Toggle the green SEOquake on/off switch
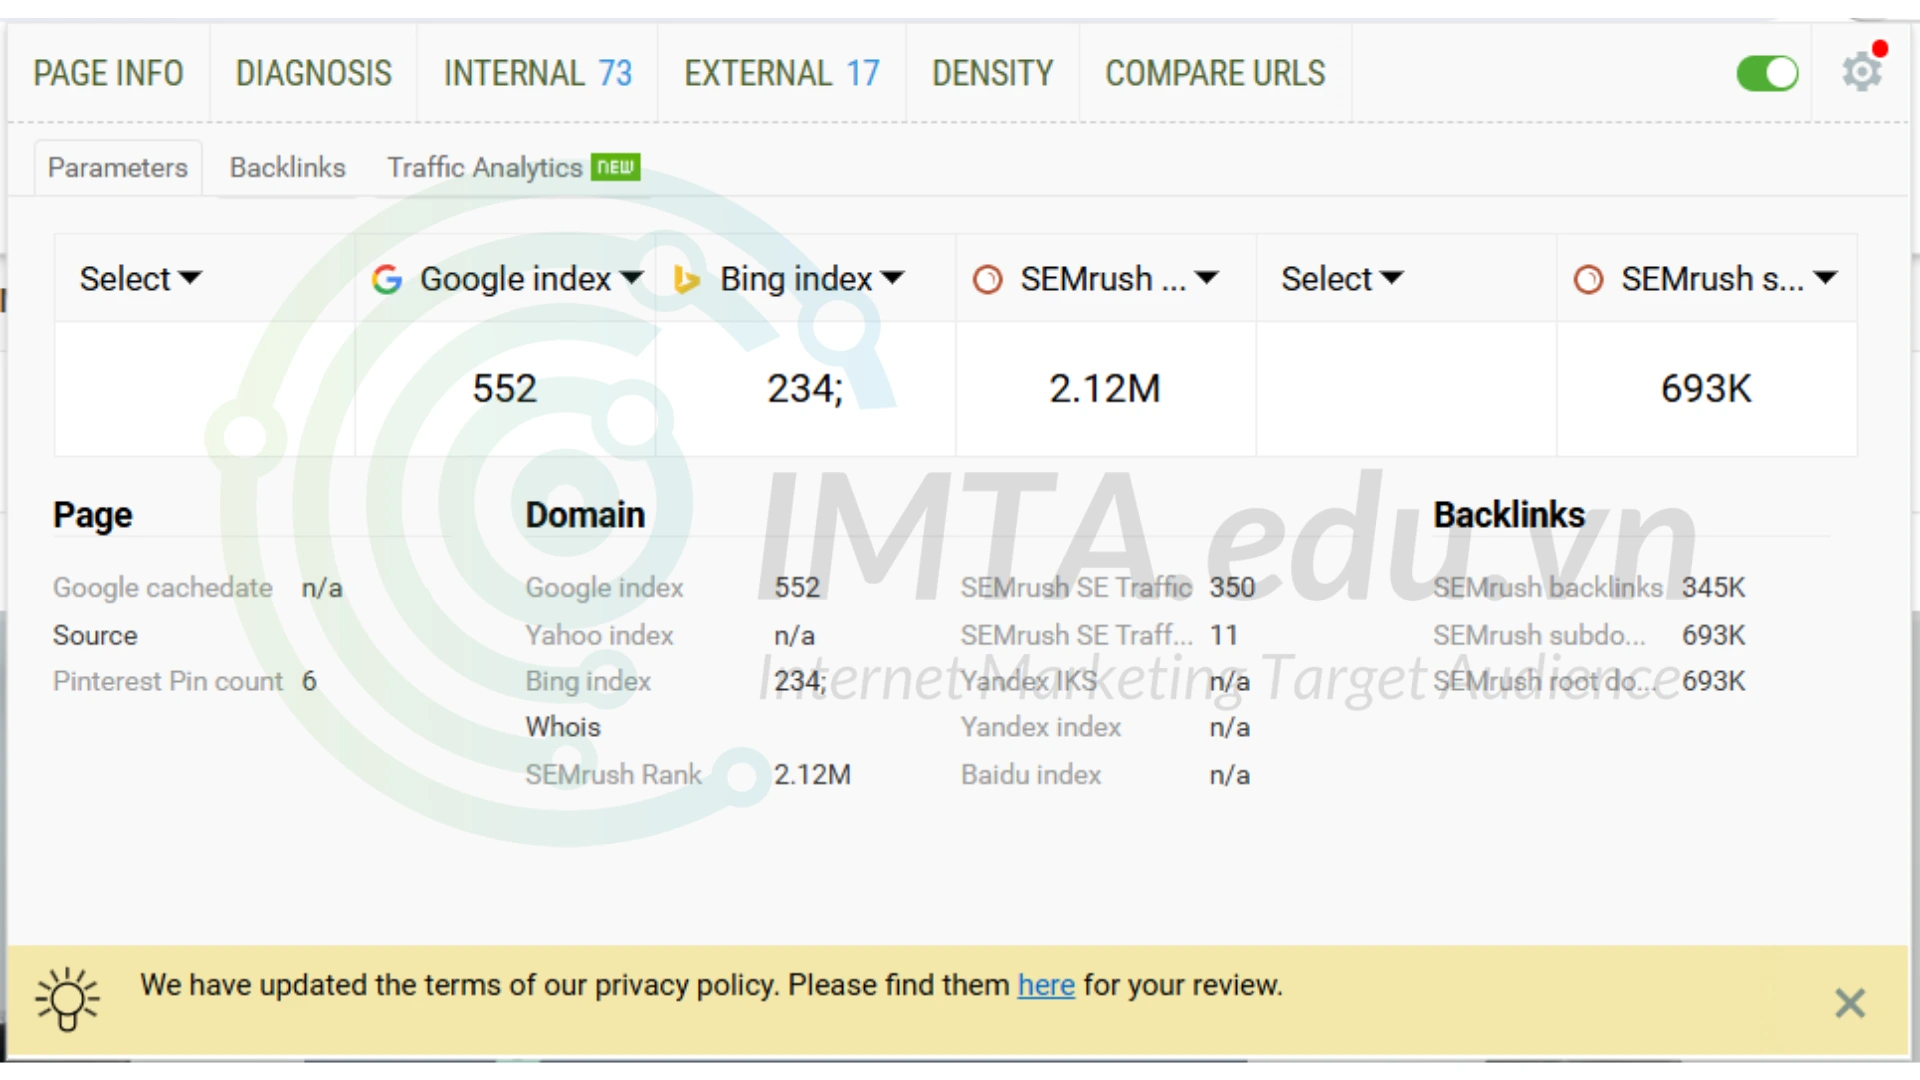 (x=1767, y=73)
